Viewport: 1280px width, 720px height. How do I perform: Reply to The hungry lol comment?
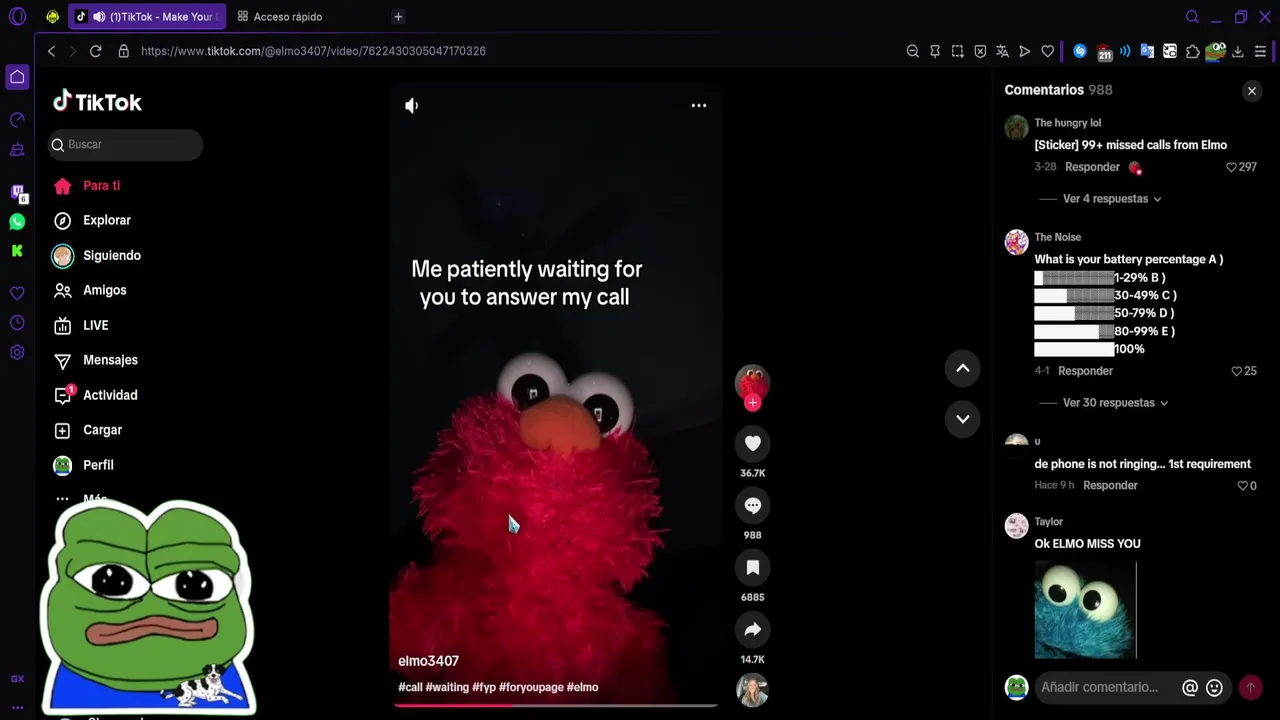(x=1092, y=167)
